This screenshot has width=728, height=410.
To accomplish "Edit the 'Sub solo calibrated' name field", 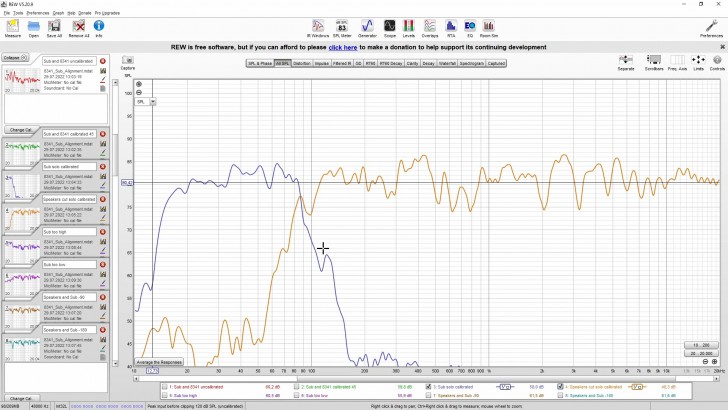I will click(x=69, y=166).
